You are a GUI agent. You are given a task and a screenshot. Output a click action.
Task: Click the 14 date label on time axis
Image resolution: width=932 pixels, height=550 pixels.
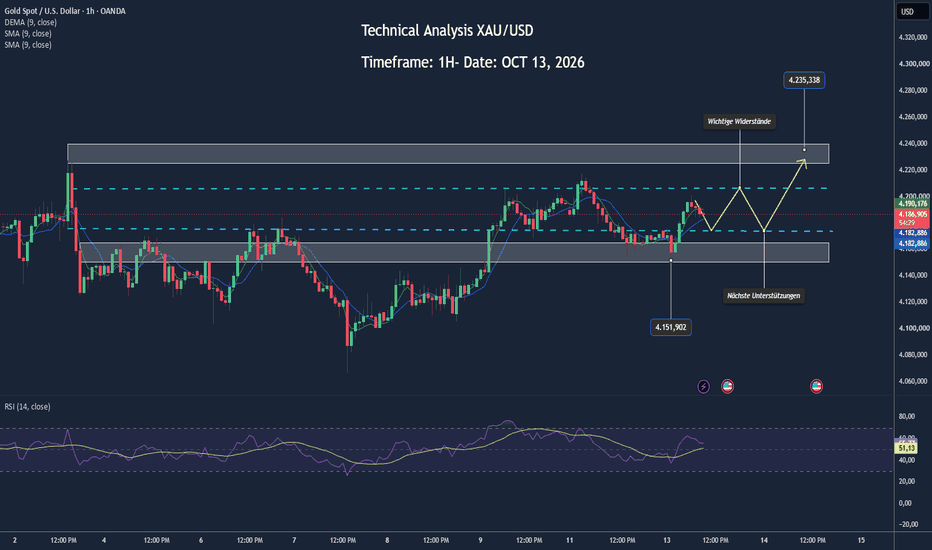click(x=764, y=540)
